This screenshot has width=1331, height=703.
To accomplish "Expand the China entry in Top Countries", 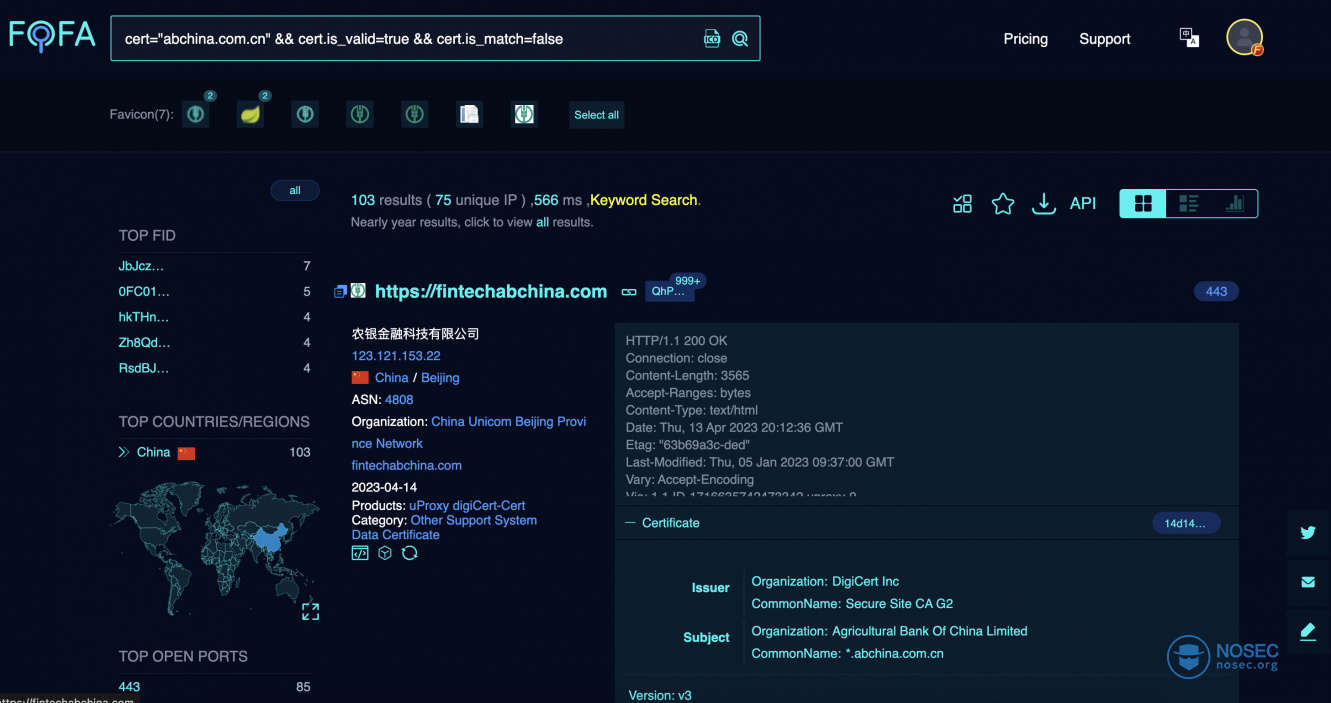I will (x=124, y=452).
